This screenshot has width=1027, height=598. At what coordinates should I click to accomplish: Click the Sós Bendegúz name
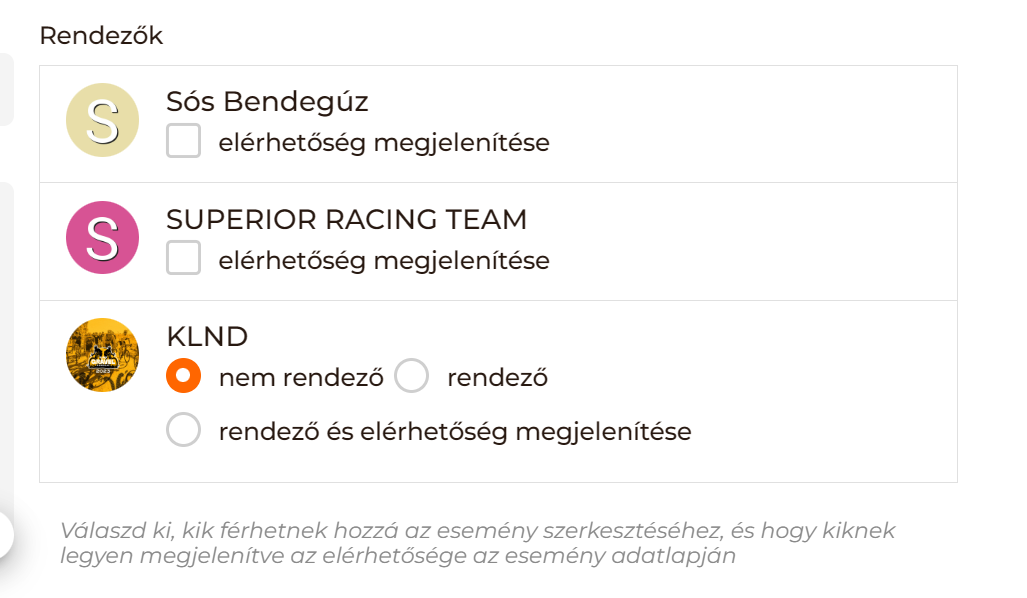click(267, 102)
